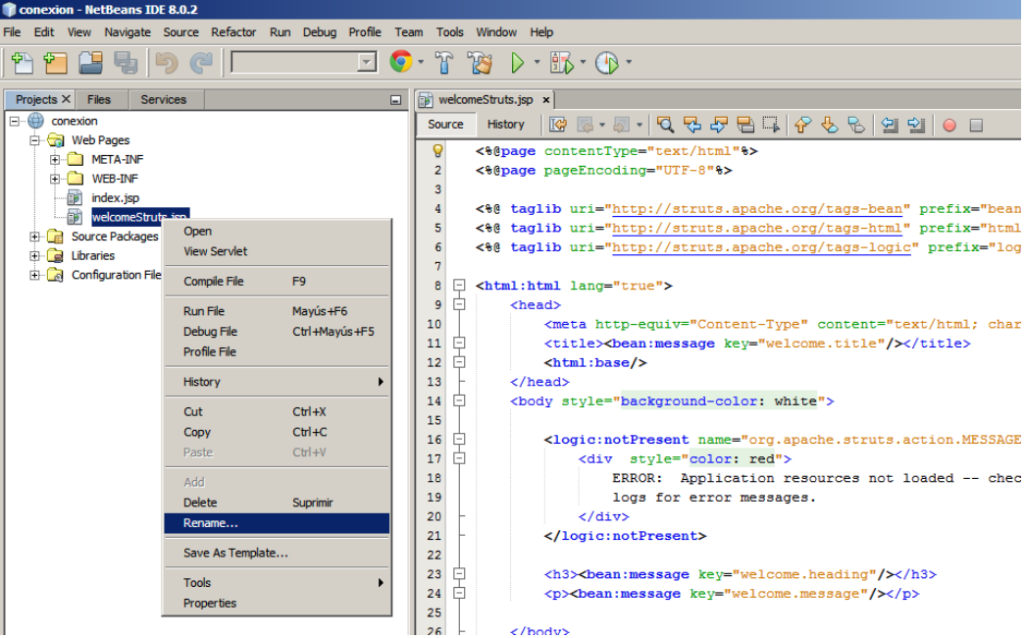Switch to the Files tab
This screenshot has height=638, width=1024.
point(99,99)
